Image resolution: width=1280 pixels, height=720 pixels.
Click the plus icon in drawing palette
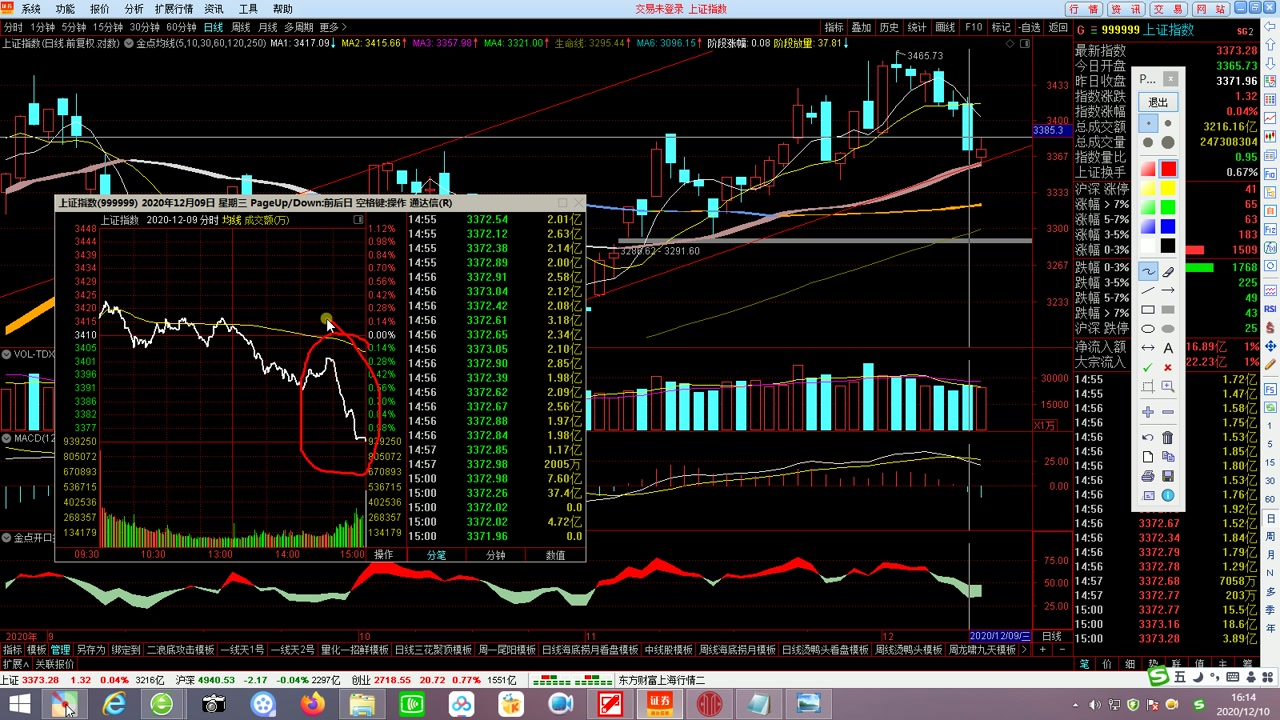coord(1148,412)
